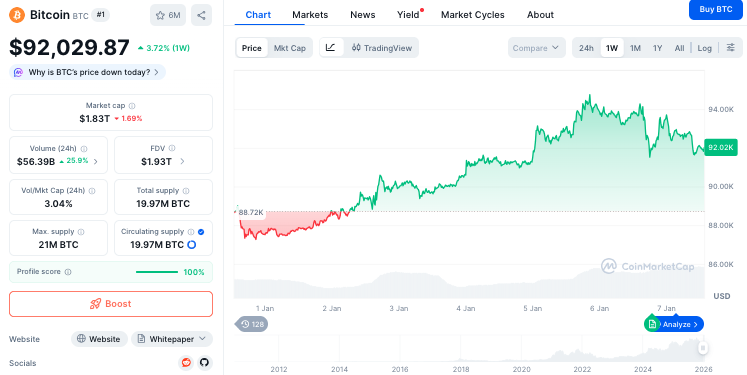Toggle Log scale on chart
Image resolution: width=747 pixels, height=375 pixels.
point(705,48)
